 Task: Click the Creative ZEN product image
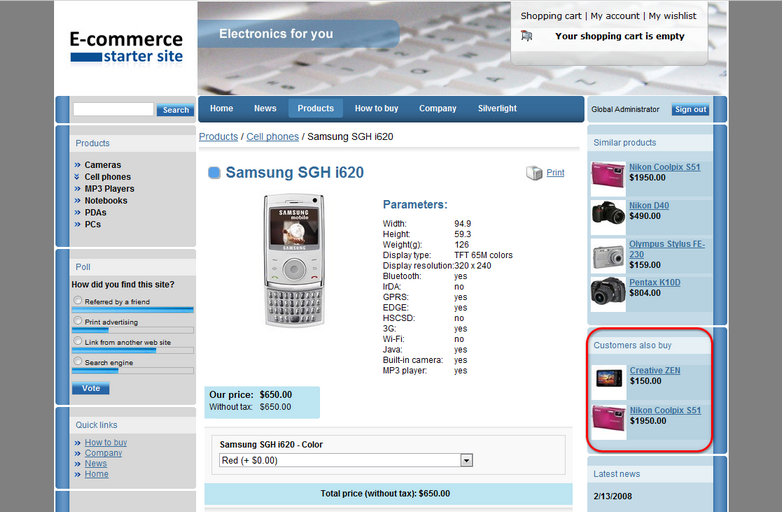[608, 378]
